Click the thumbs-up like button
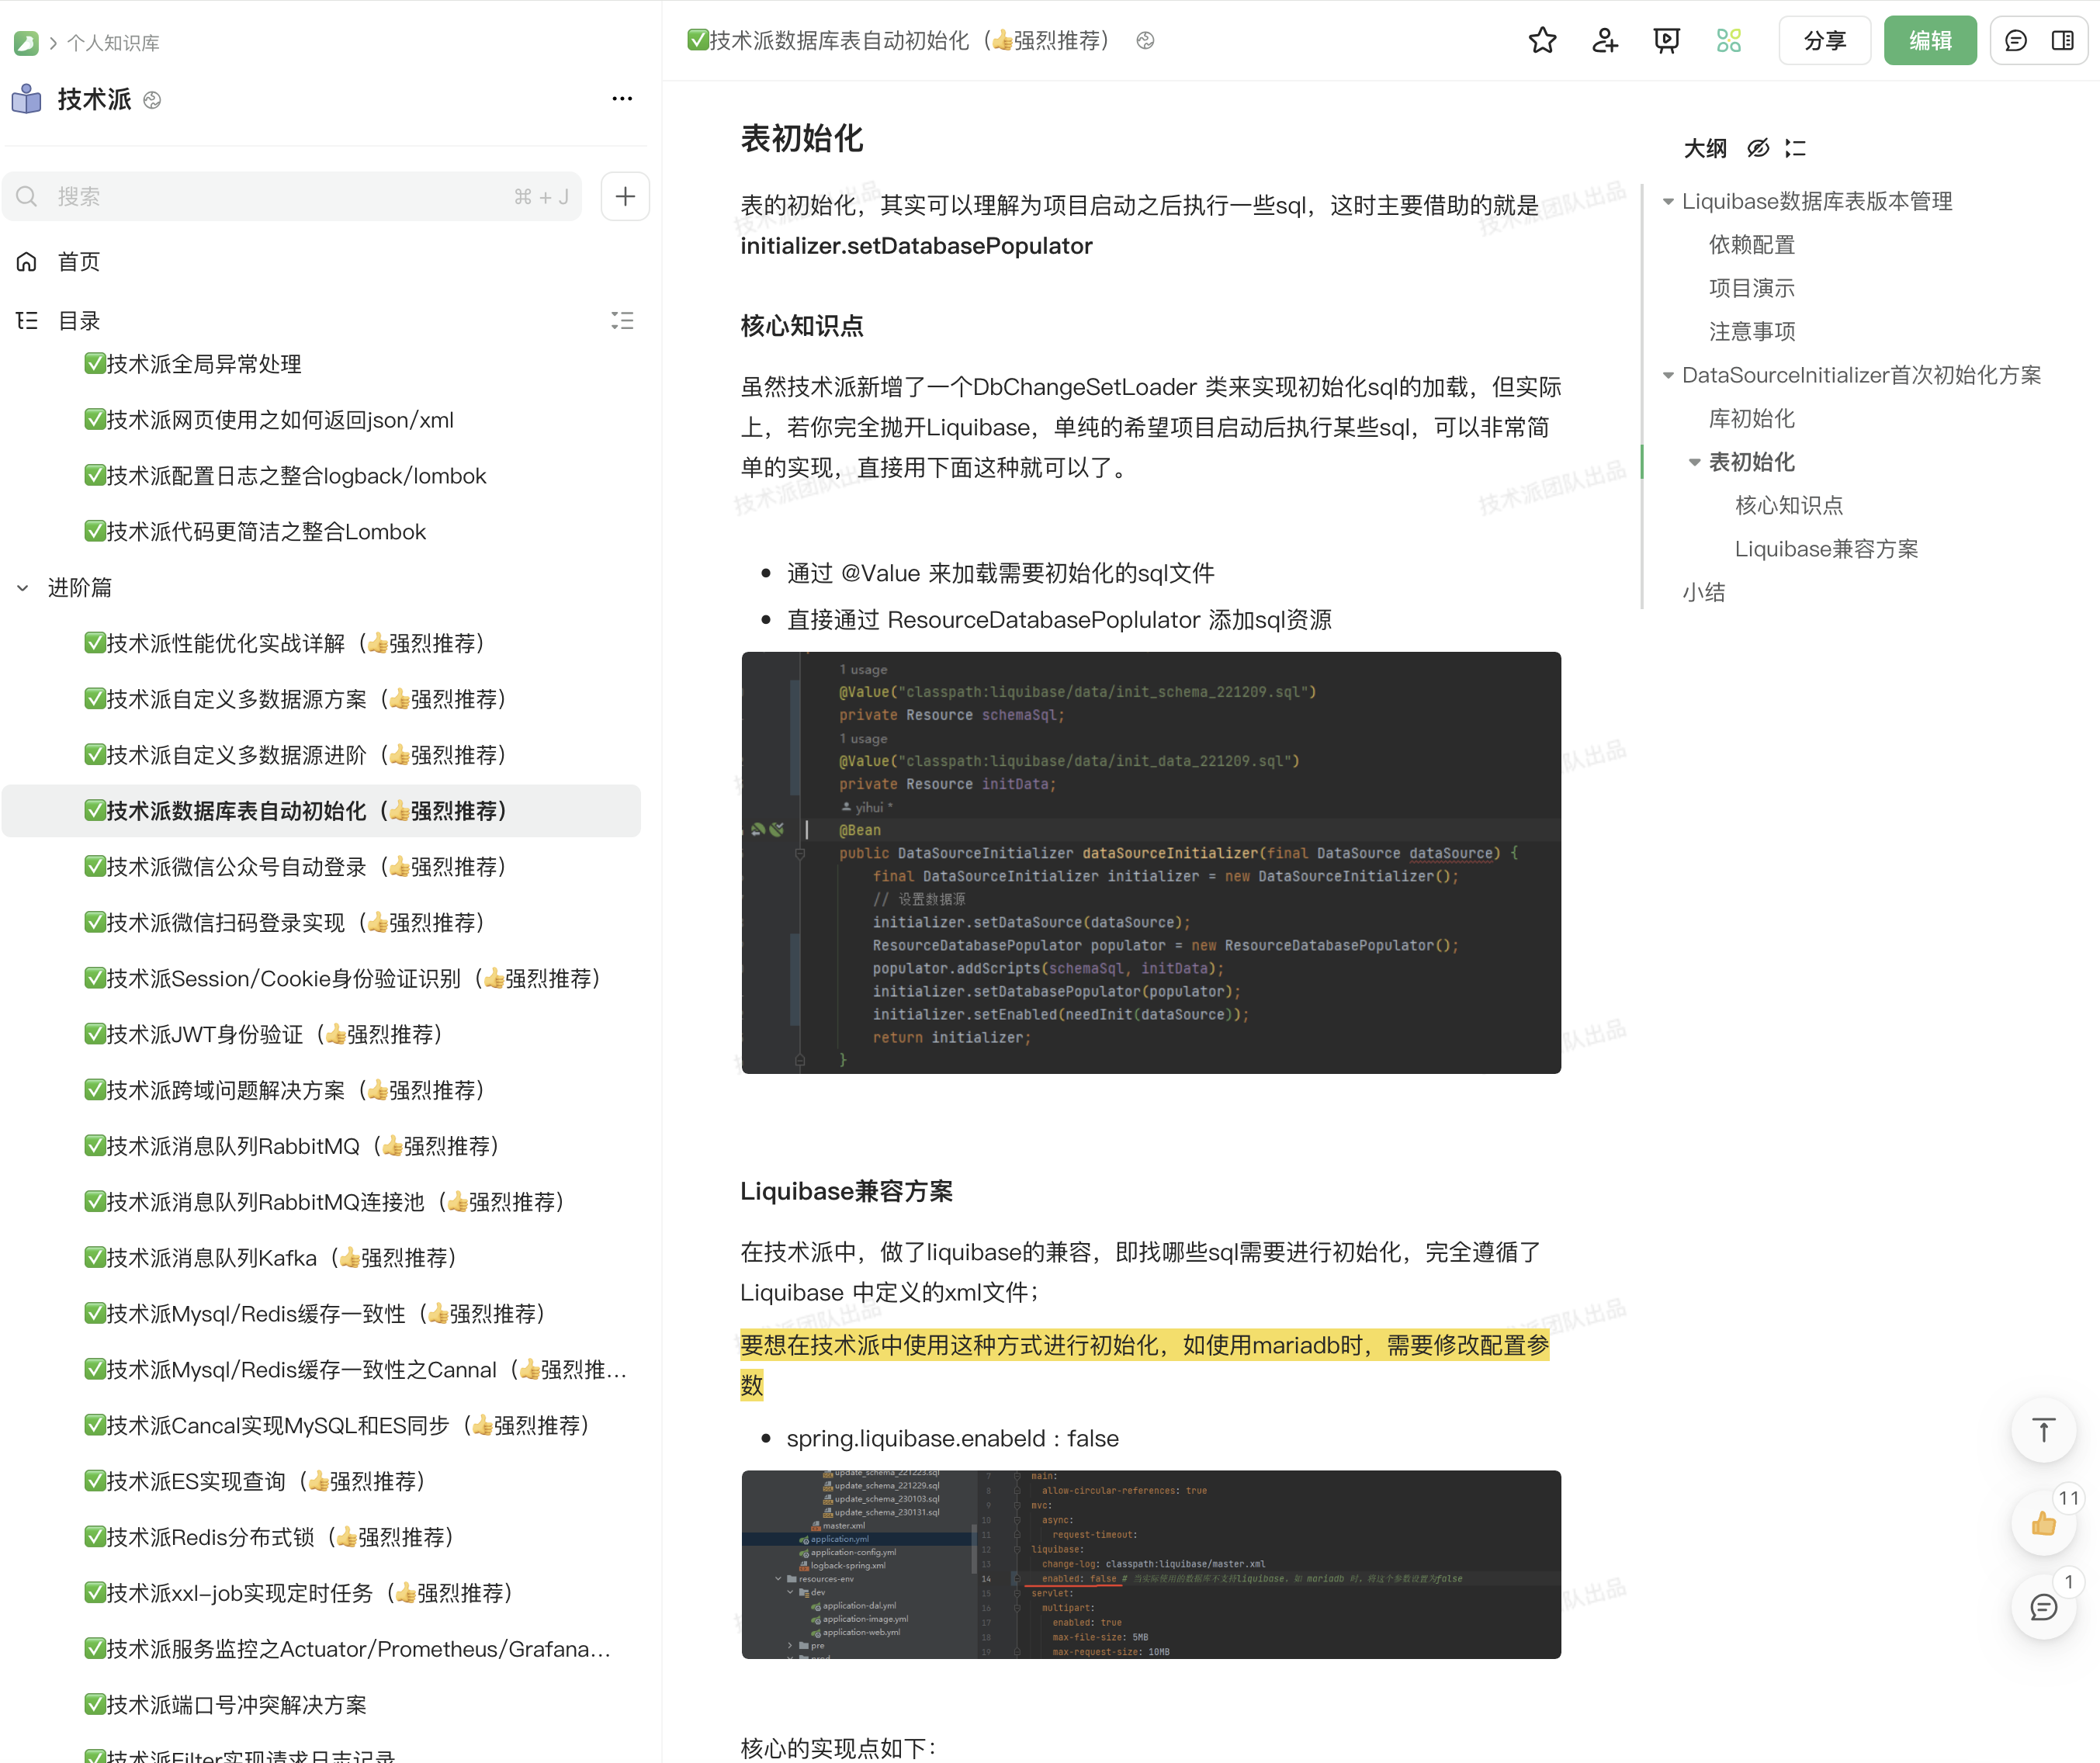 [x=2043, y=1523]
